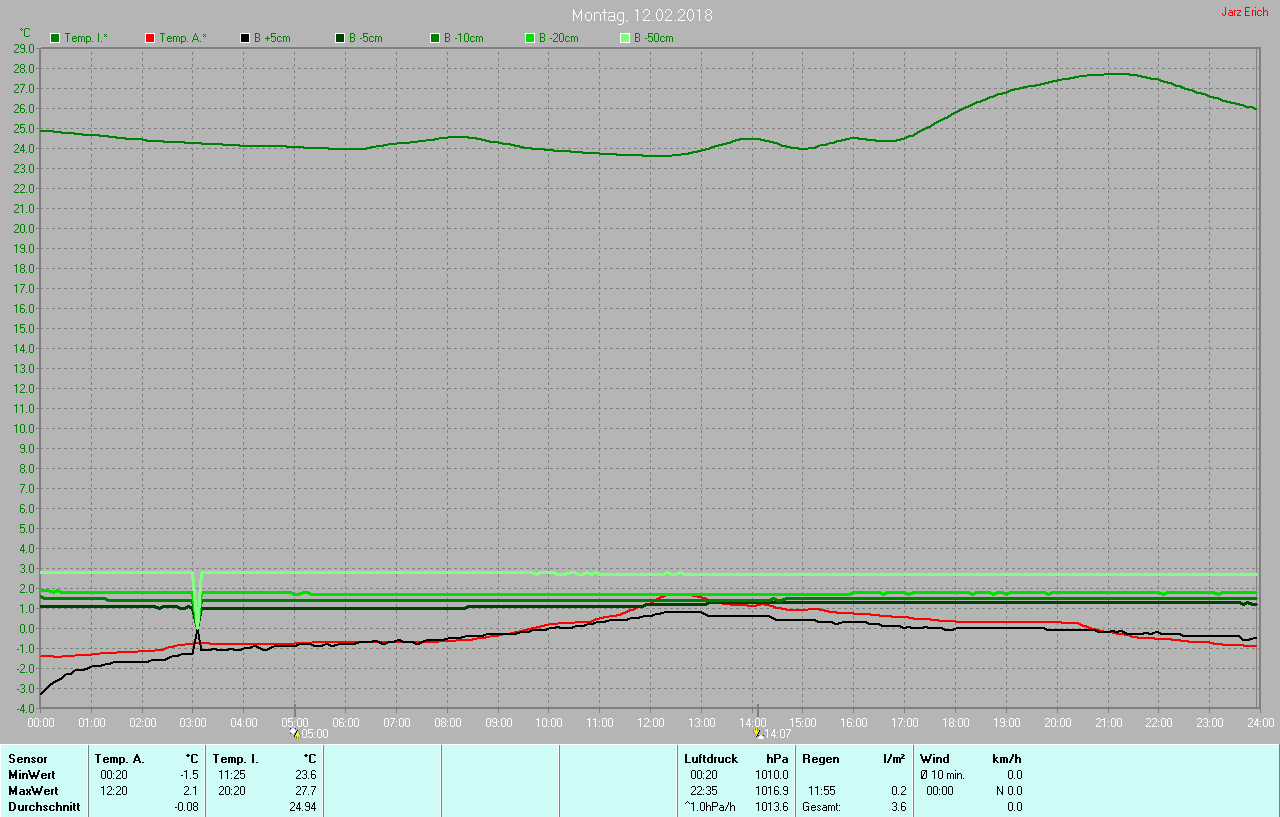Viewport: 1280px width, 817px height.
Task: Click the rain Gesamt: label
Action: pyautogui.click(x=821, y=807)
